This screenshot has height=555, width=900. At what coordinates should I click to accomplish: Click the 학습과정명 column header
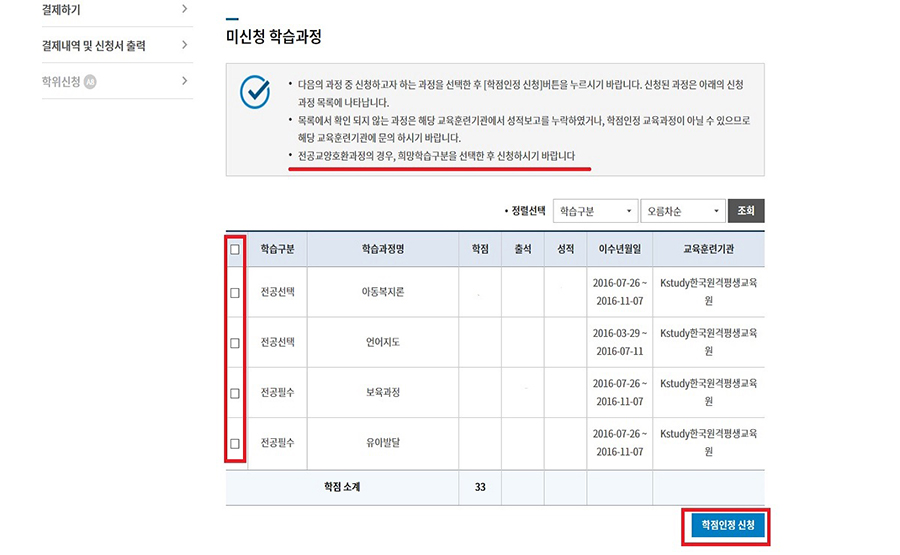pos(382,249)
